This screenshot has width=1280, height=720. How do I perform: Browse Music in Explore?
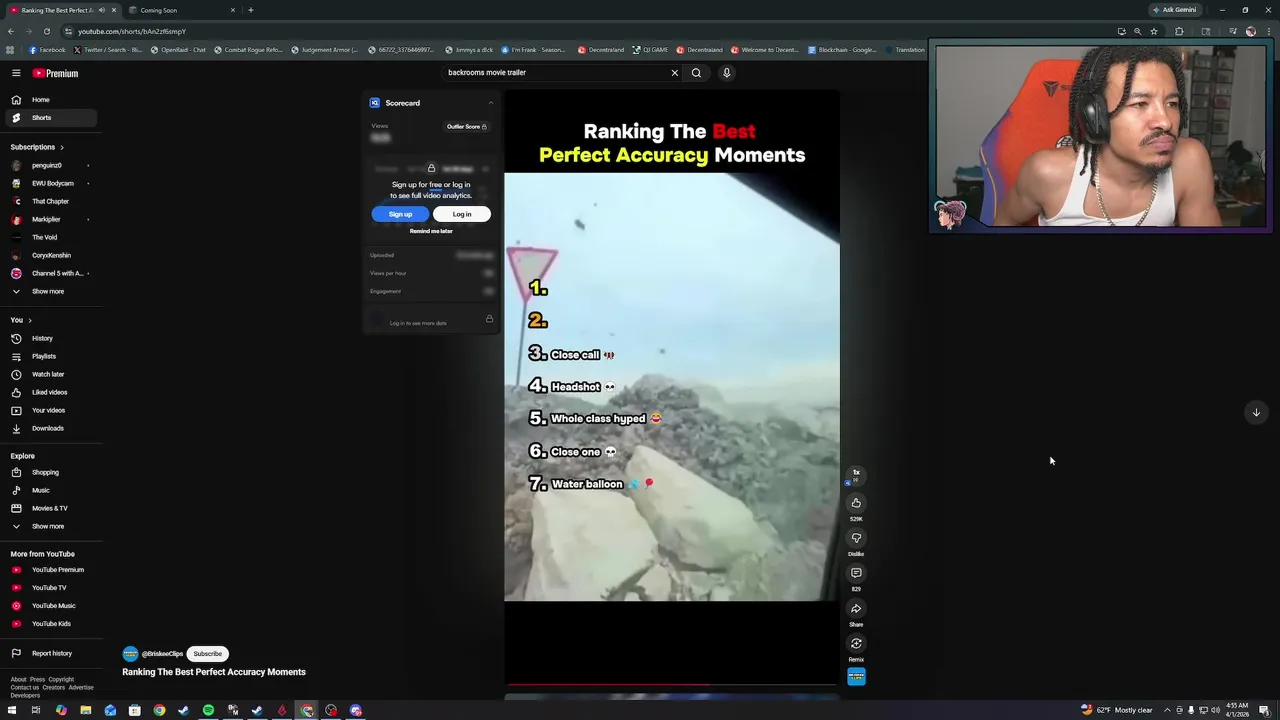point(49,491)
